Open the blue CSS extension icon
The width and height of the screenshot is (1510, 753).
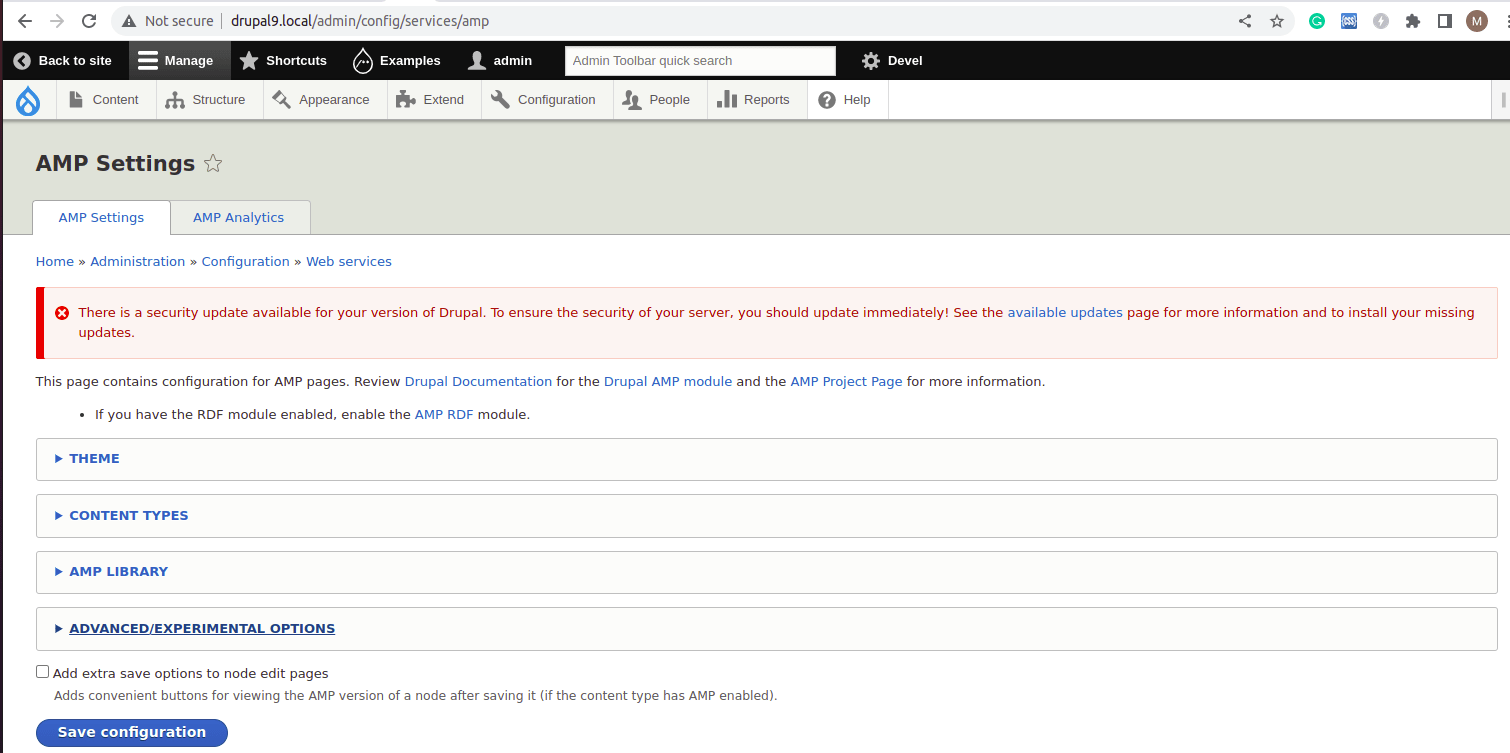coord(1349,21)
